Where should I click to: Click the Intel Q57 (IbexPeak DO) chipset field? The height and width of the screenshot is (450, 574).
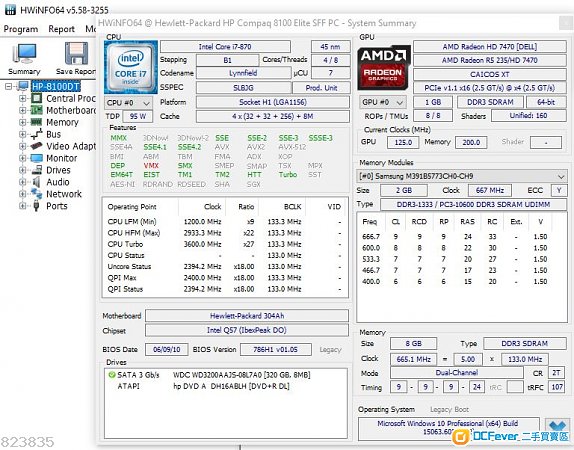[247, 330]
